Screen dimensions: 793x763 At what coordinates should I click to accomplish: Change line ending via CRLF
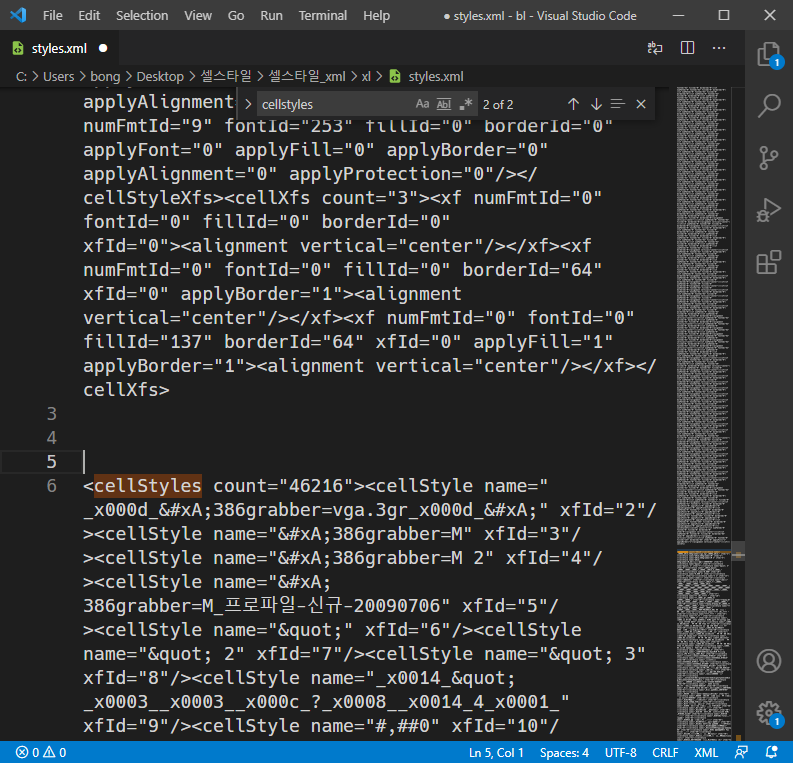(665, 752)
